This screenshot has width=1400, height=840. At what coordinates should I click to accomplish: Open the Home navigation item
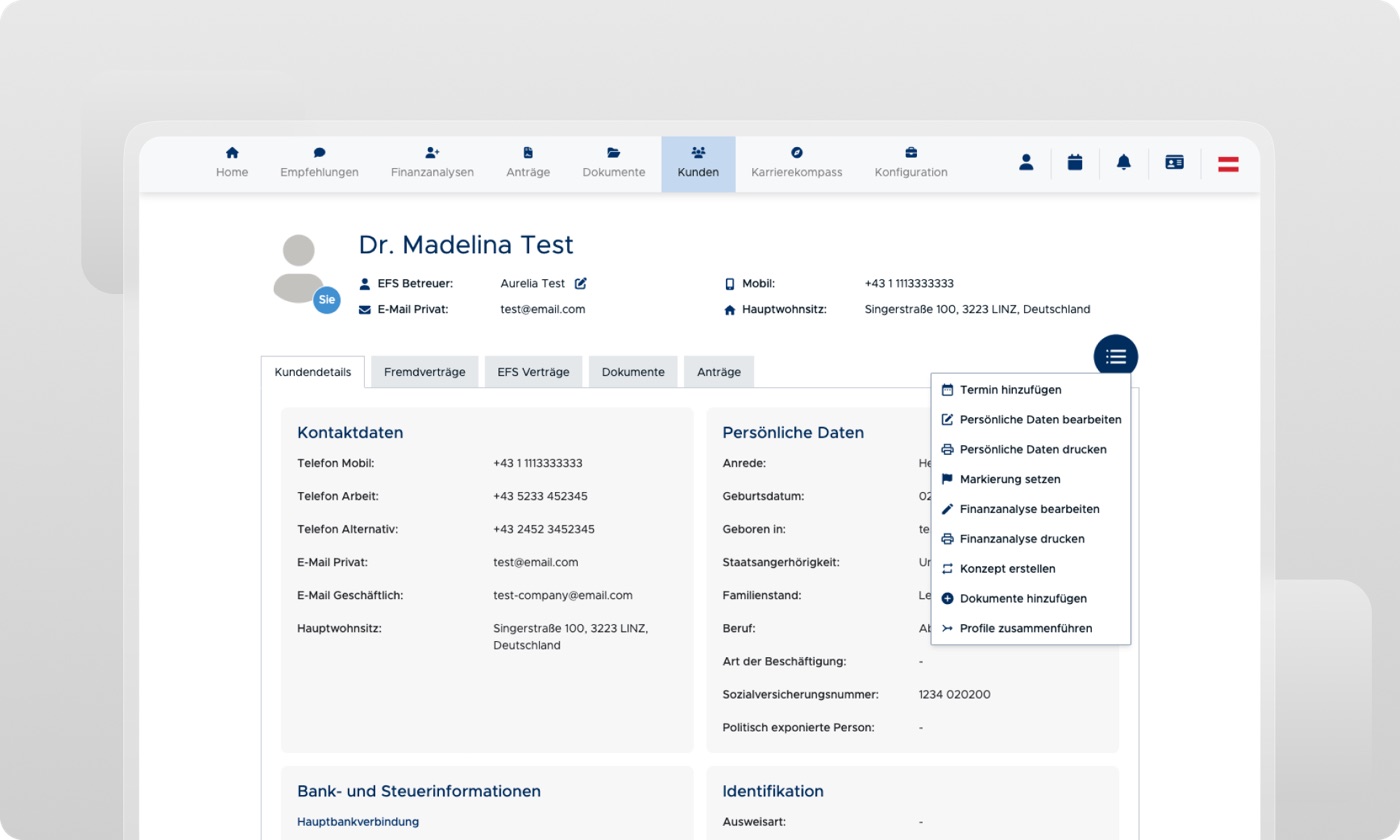(x=232, y=164)
